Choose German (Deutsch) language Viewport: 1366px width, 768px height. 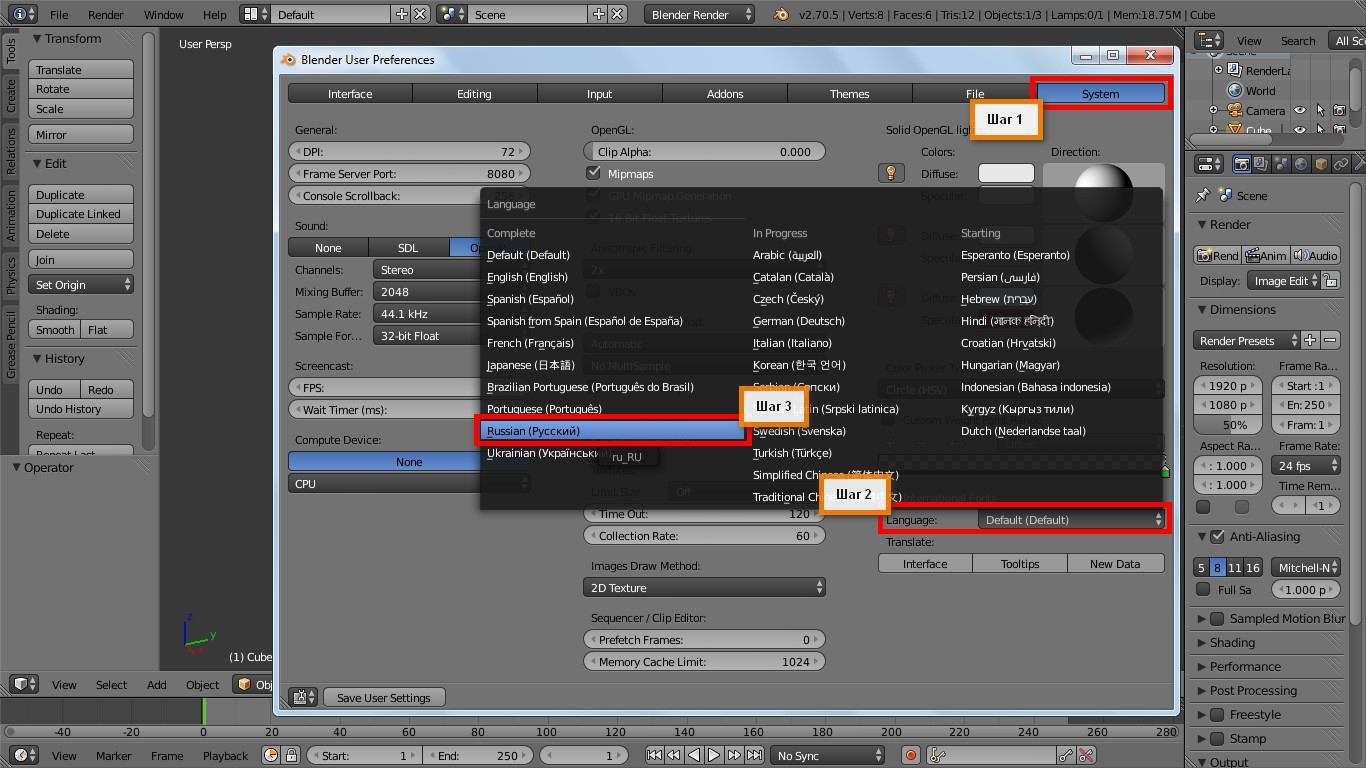[799, 321]
